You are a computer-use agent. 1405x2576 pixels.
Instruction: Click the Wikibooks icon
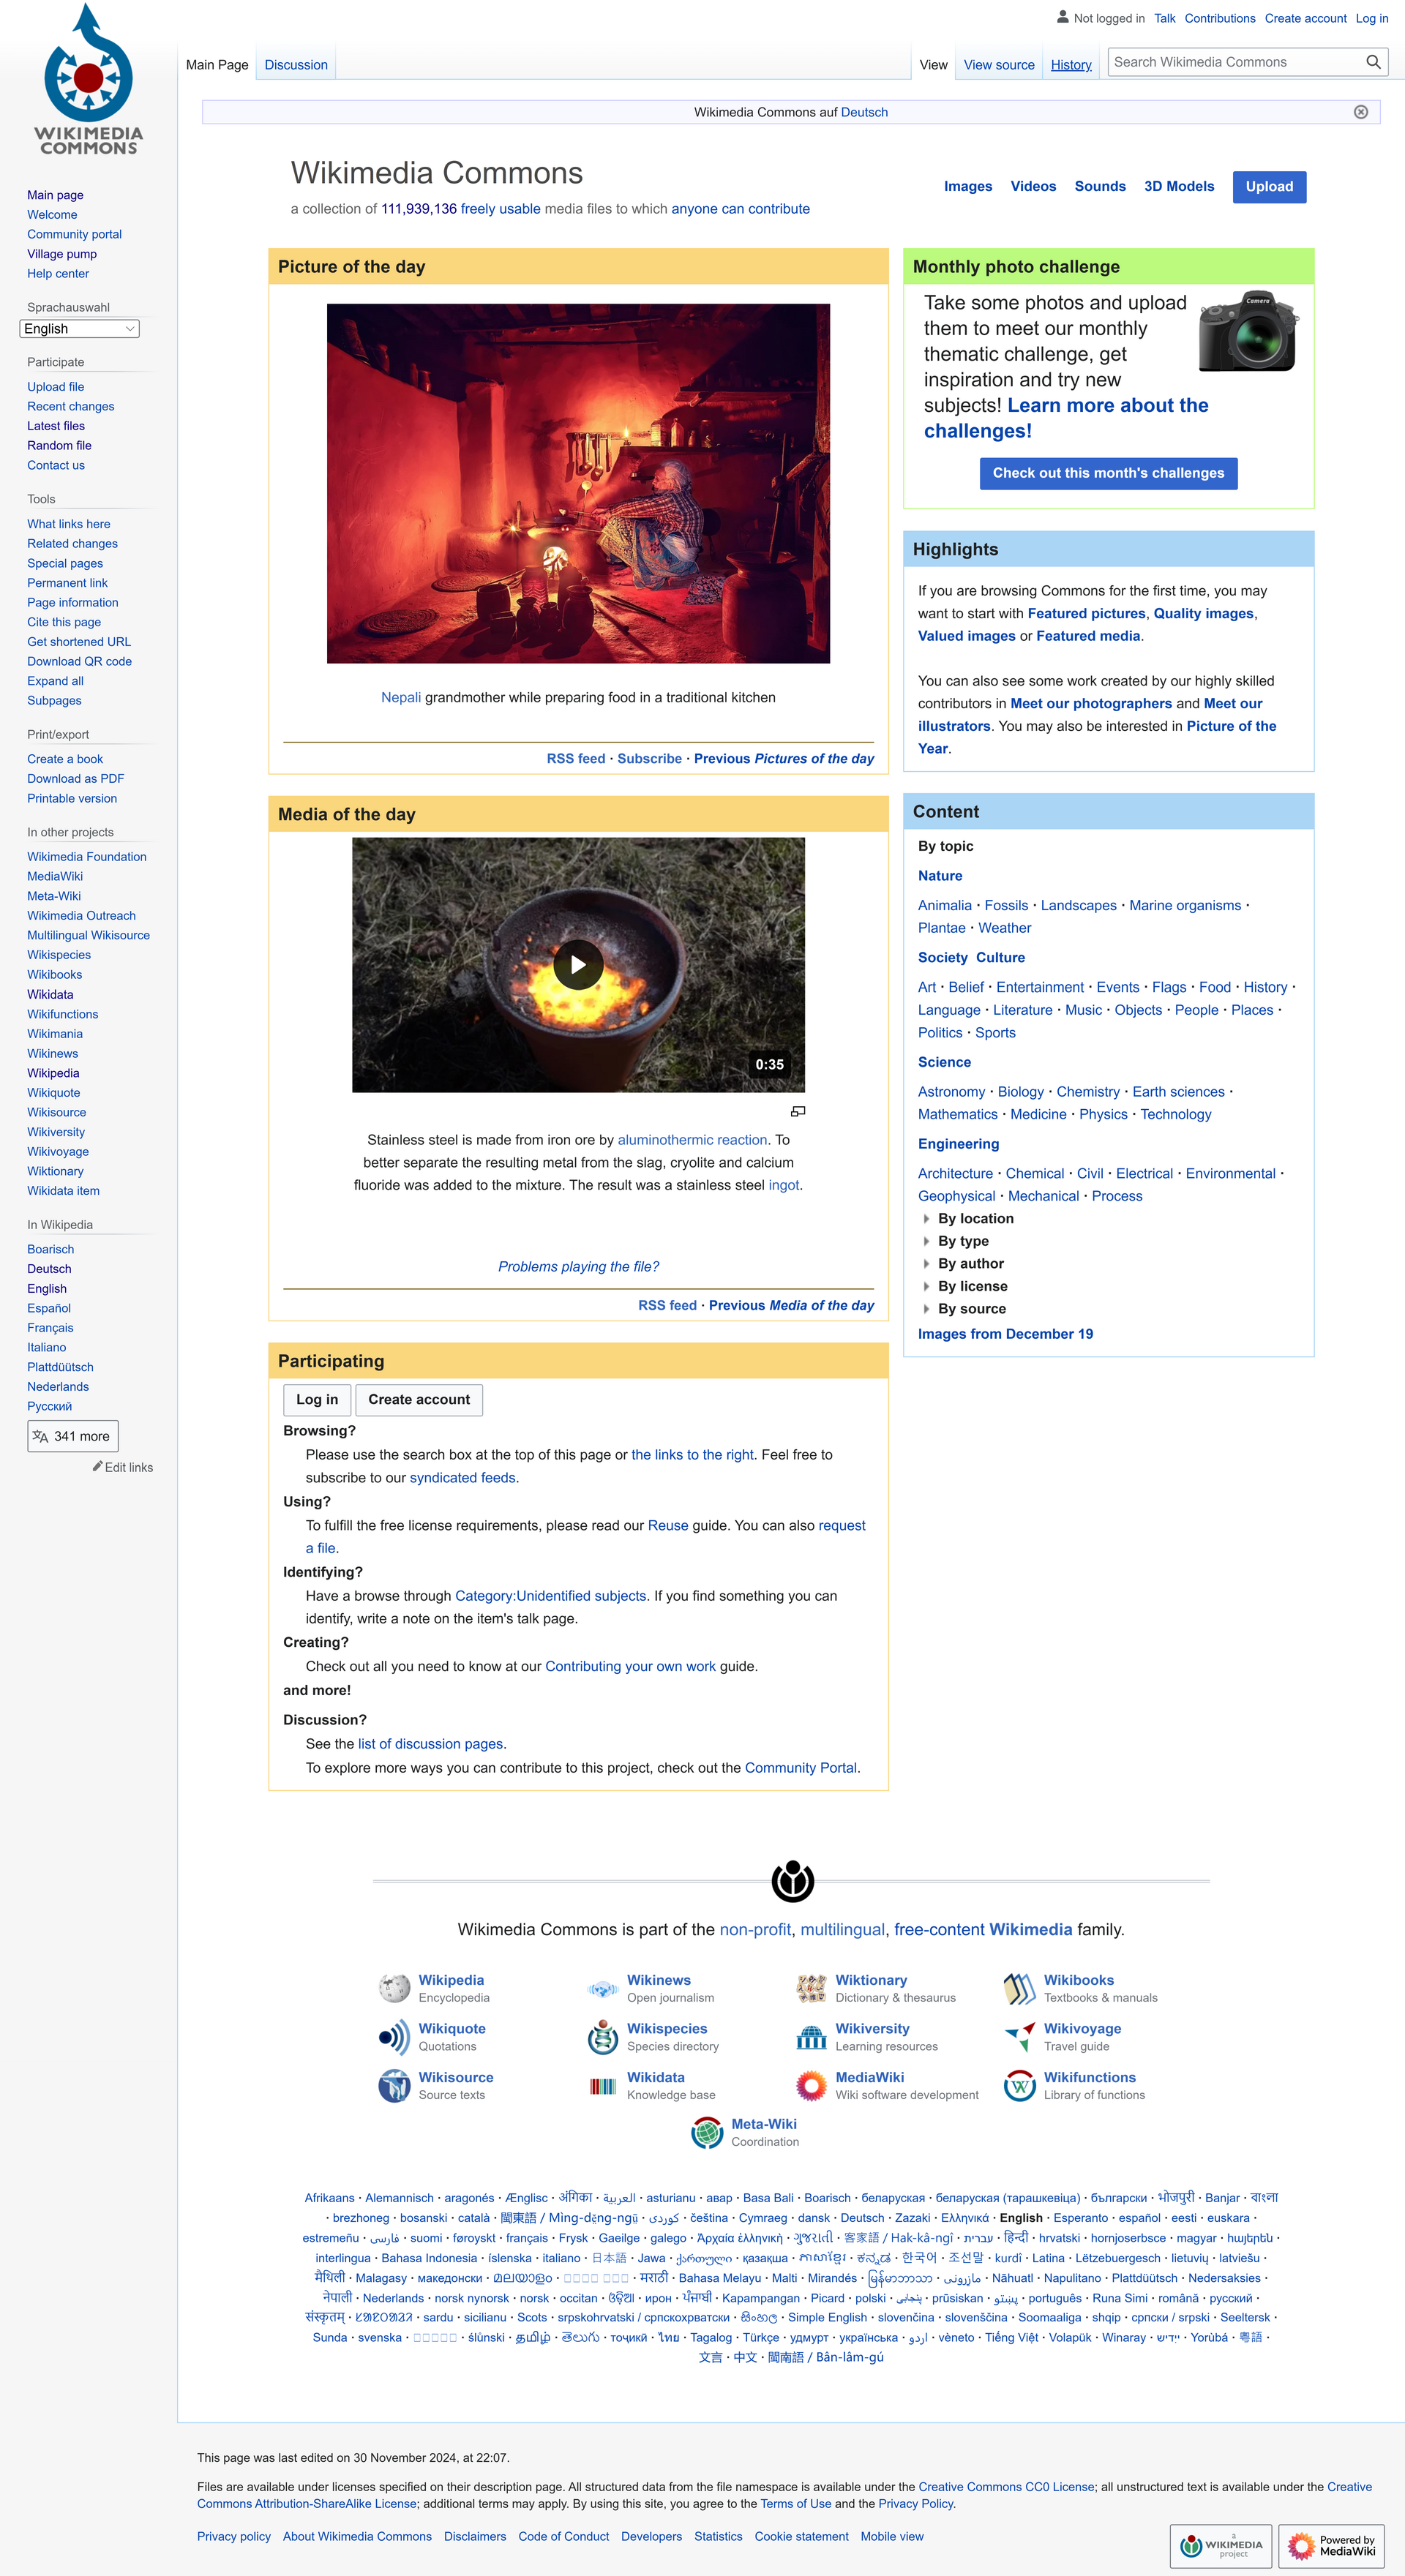tap(1019, 1988)
